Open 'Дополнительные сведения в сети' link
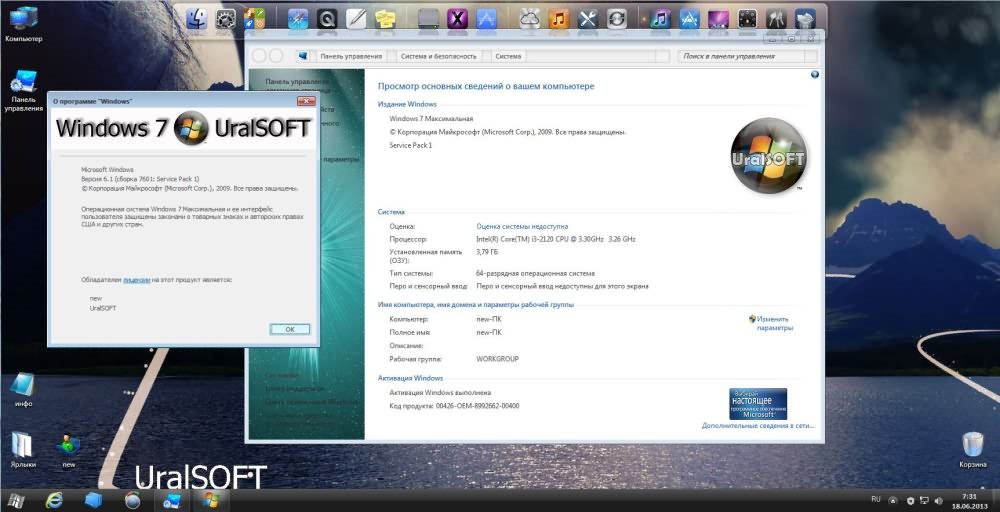Image resolution: width=1000 pixels, height=512 pixels. click(x=757, y=425)
